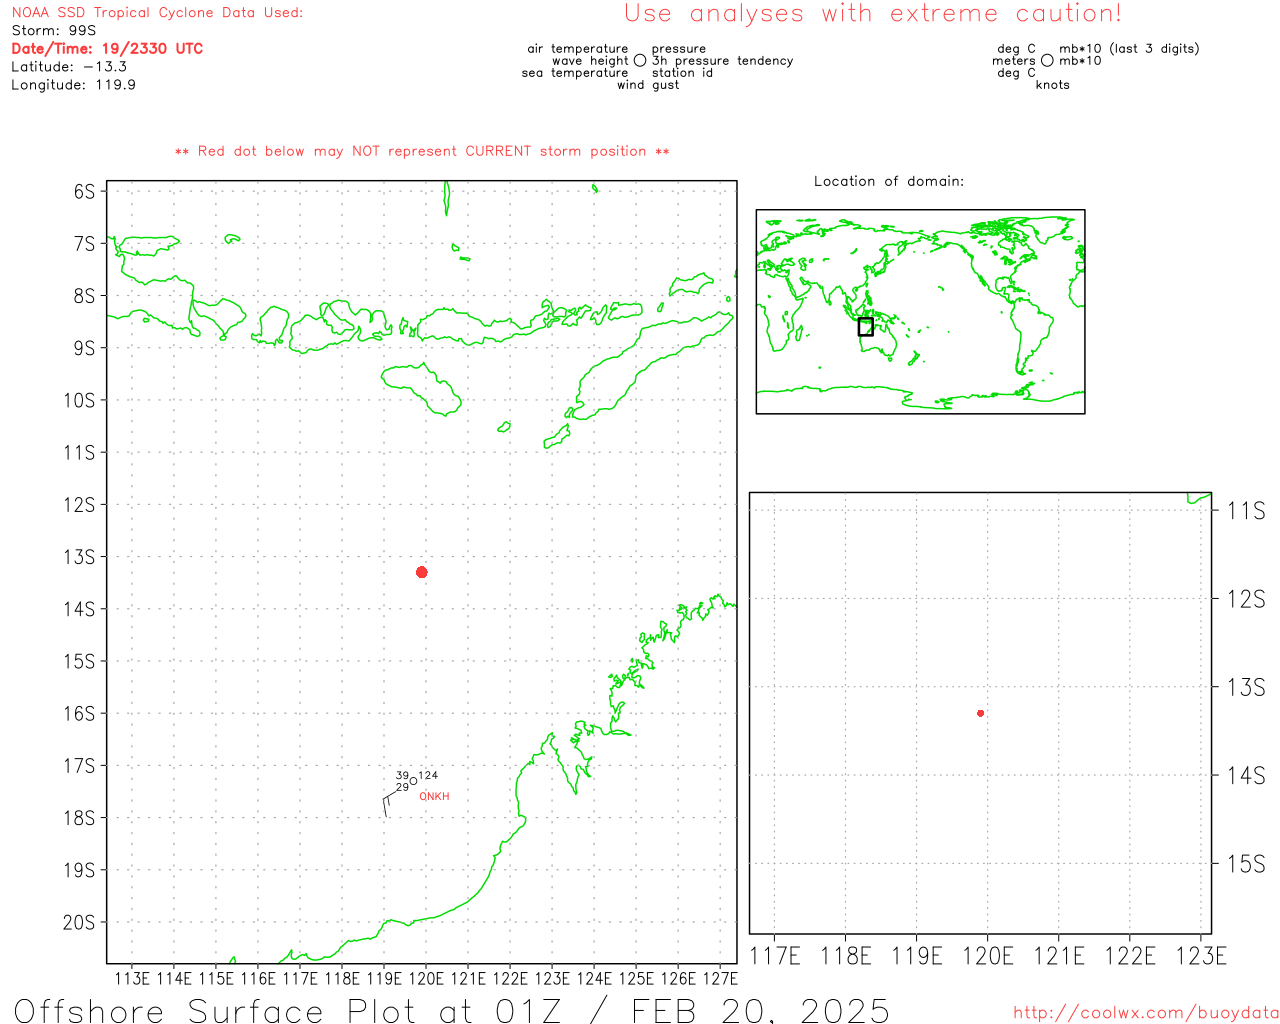The width and height of the screenshot is (1280, 1024).
Task: Click the station observation circle near ONKH
Action: coord(414,781)
